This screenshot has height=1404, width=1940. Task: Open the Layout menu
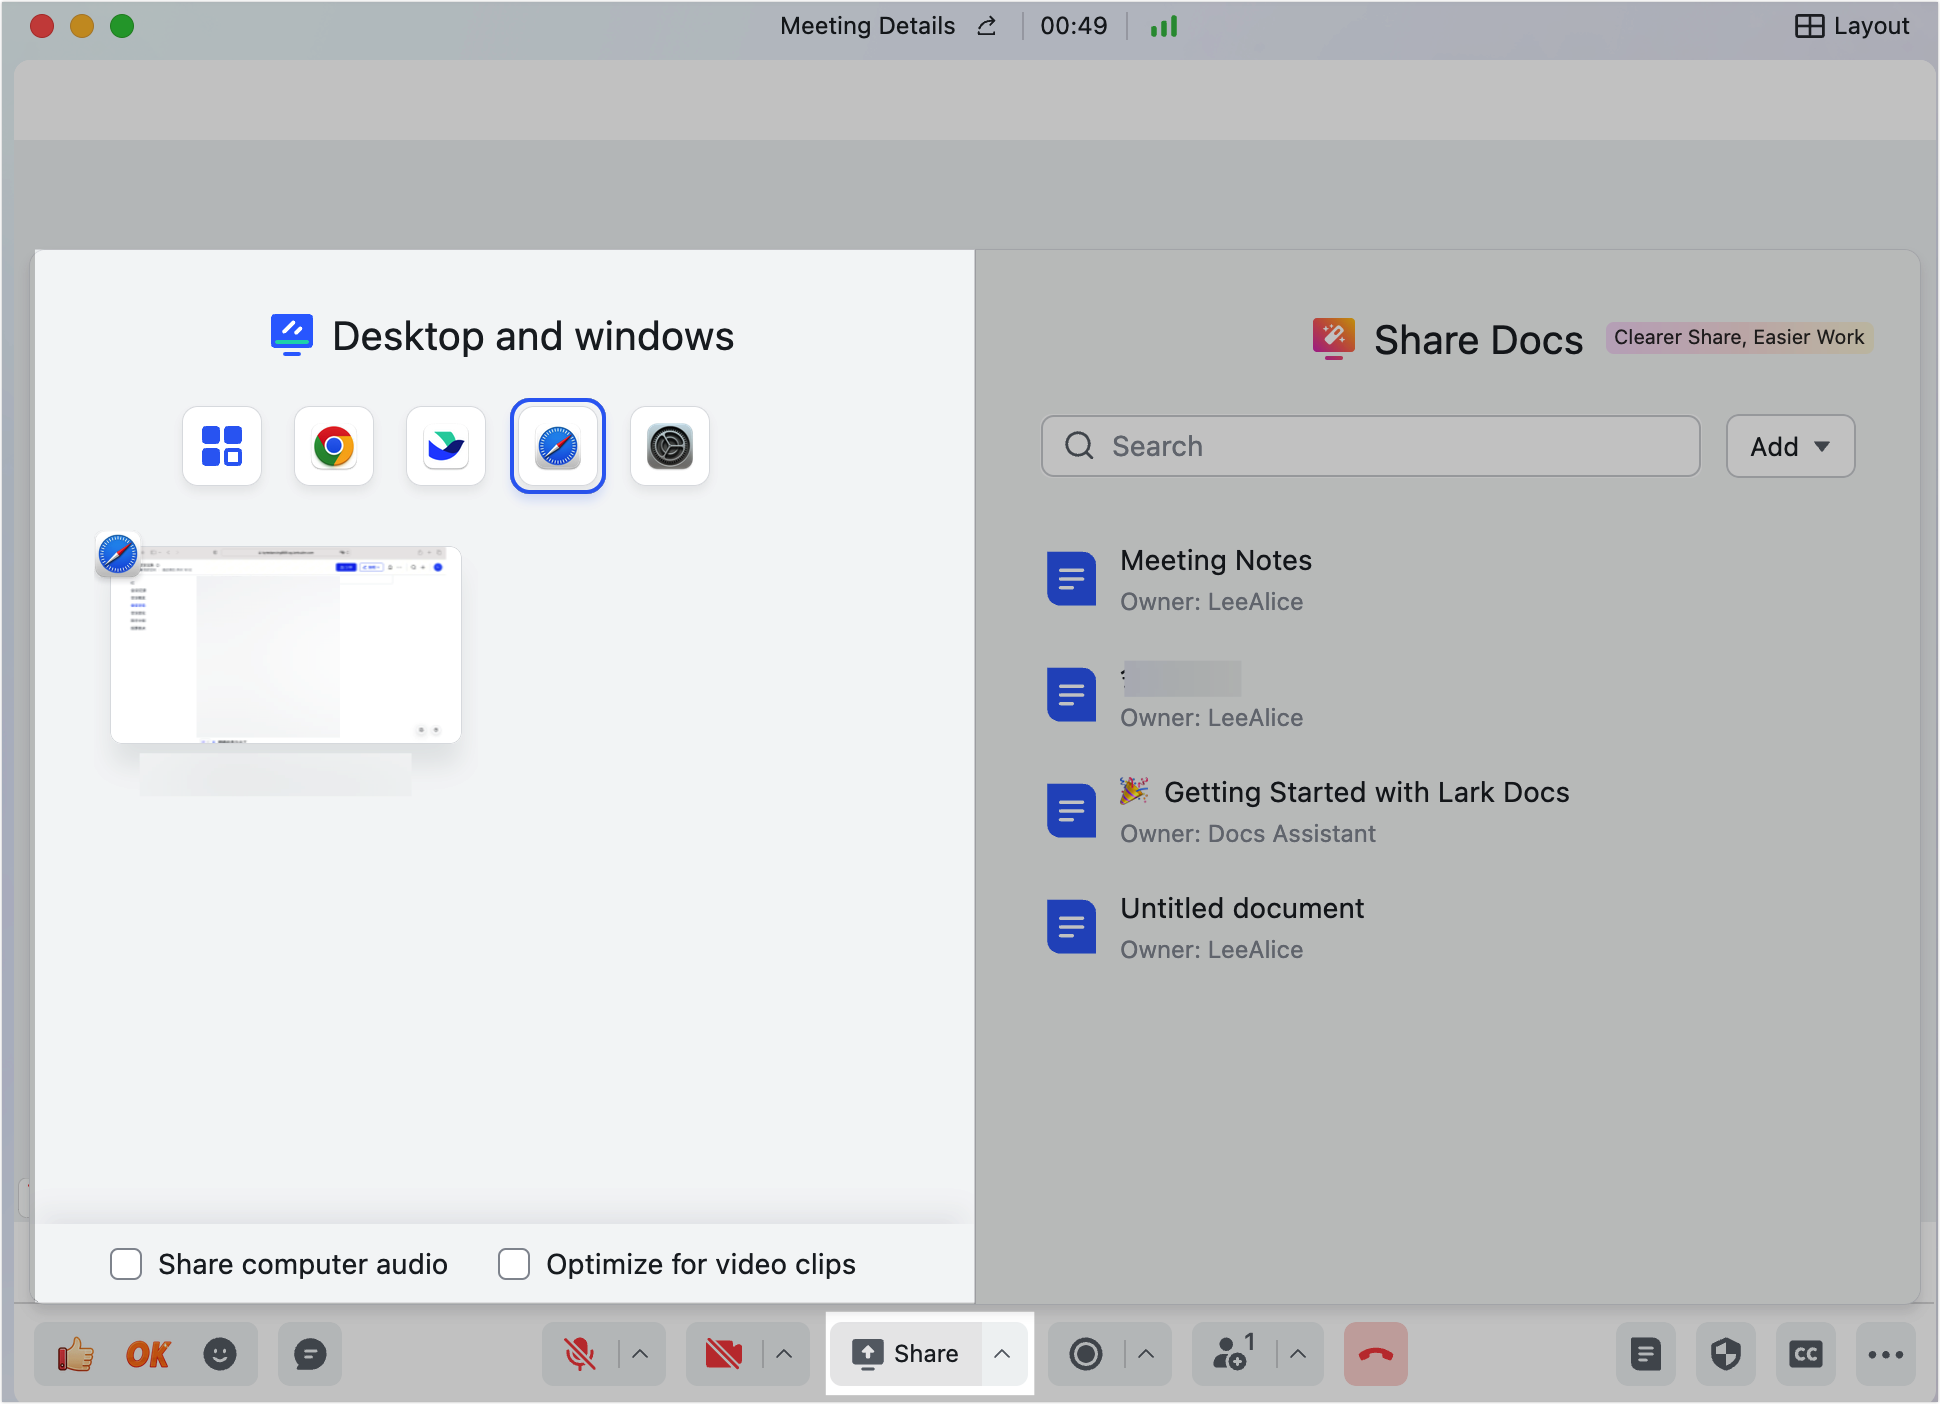[1852, 26]
